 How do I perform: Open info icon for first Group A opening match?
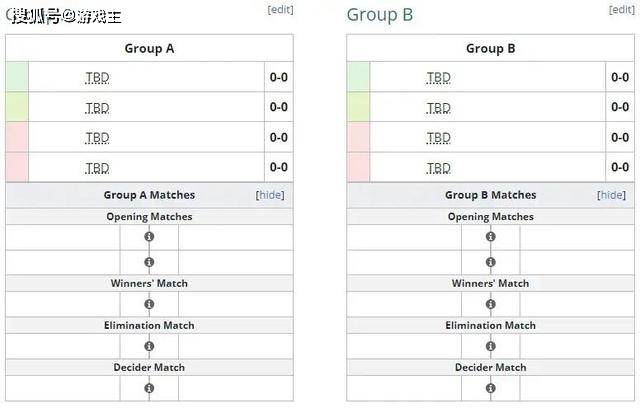tap(149, 237)
